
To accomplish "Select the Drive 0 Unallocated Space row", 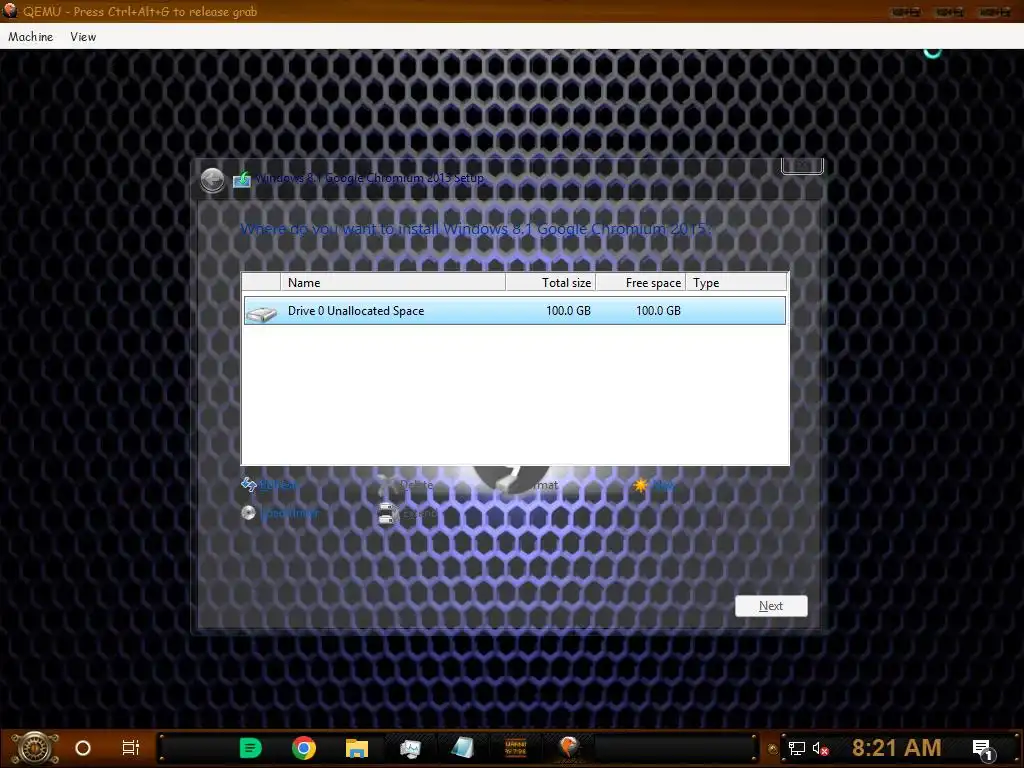I will (515, 311).
